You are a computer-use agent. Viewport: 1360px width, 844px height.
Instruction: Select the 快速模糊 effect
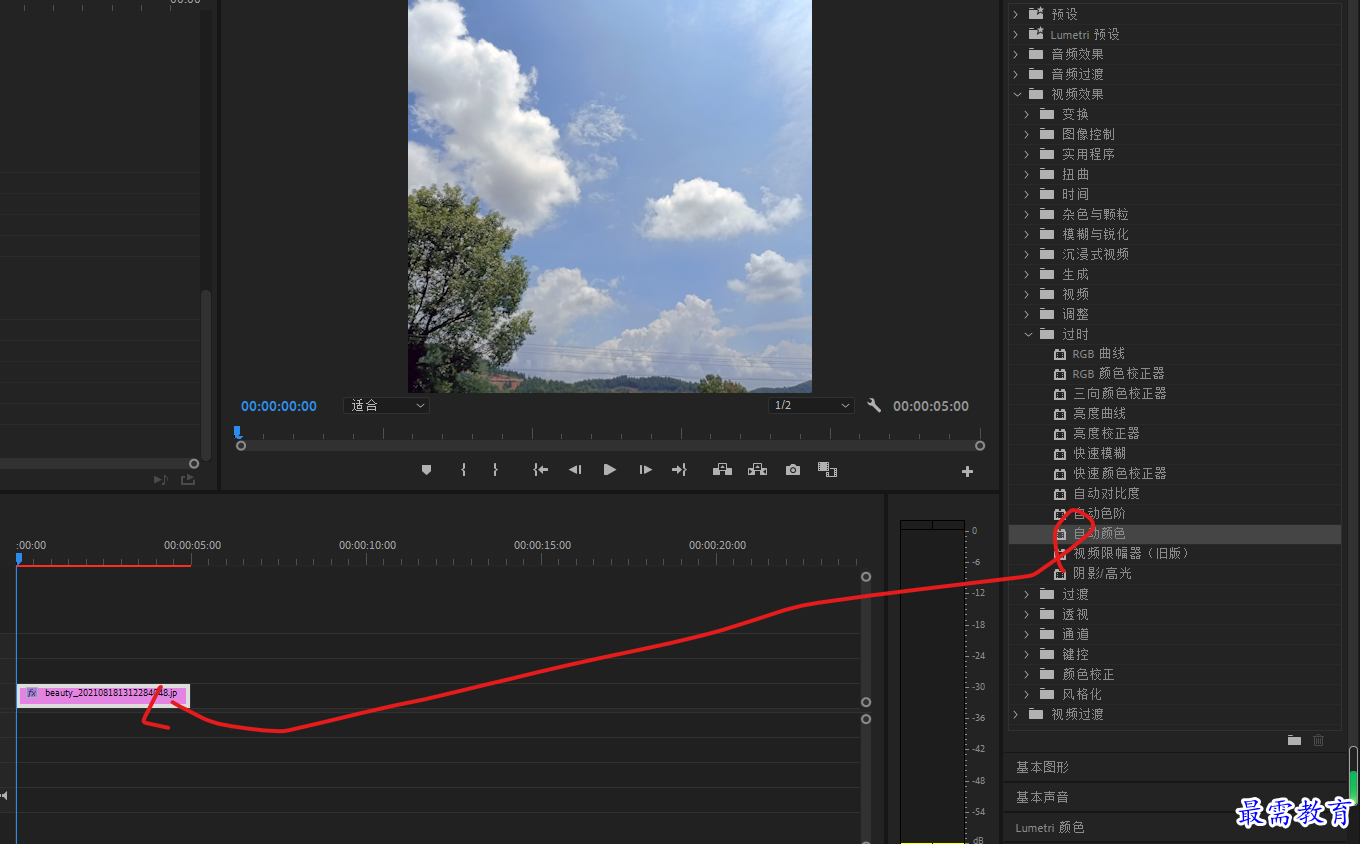(1099, 453)
